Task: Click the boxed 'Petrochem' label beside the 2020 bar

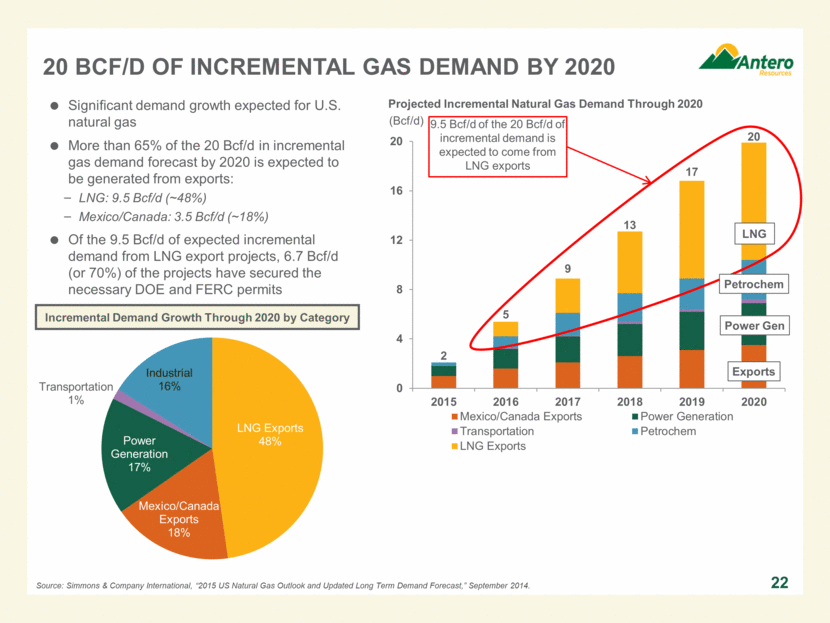Action: pyautogui.click(x=754, y=284)
